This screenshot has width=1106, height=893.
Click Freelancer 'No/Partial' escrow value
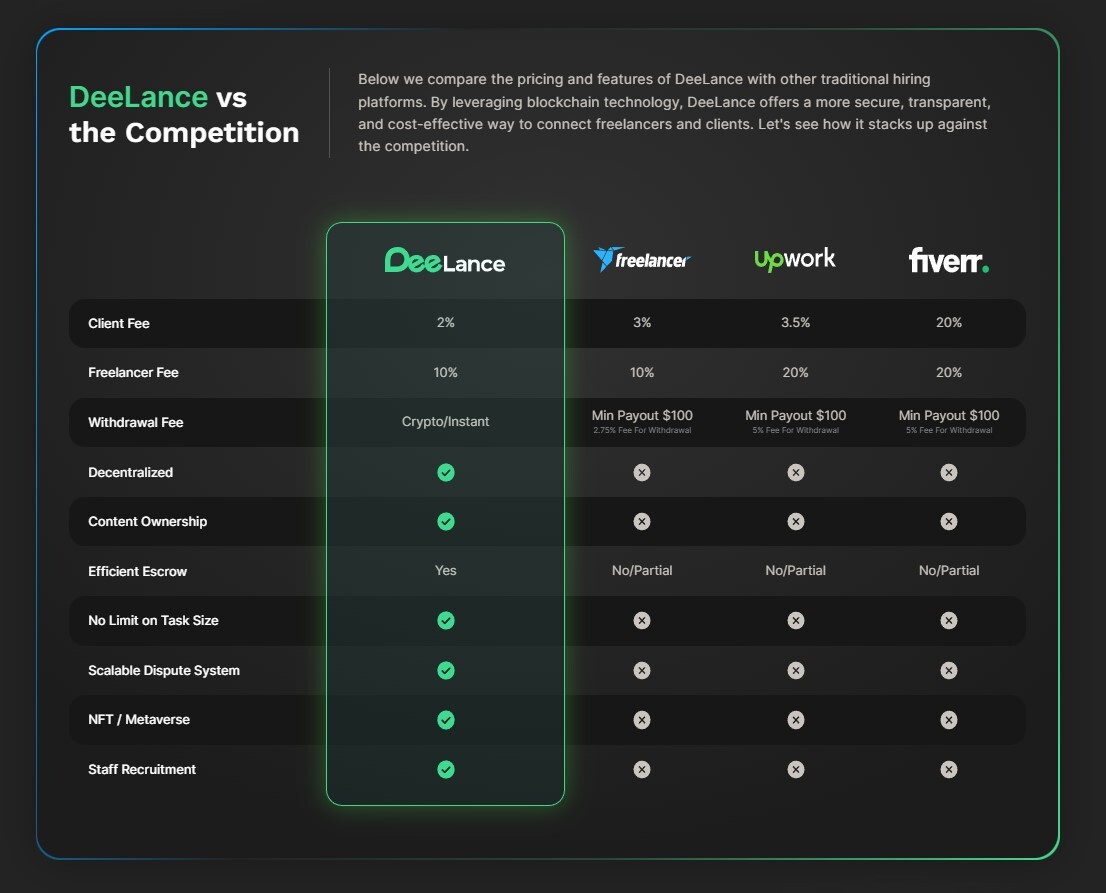(642, 571)
